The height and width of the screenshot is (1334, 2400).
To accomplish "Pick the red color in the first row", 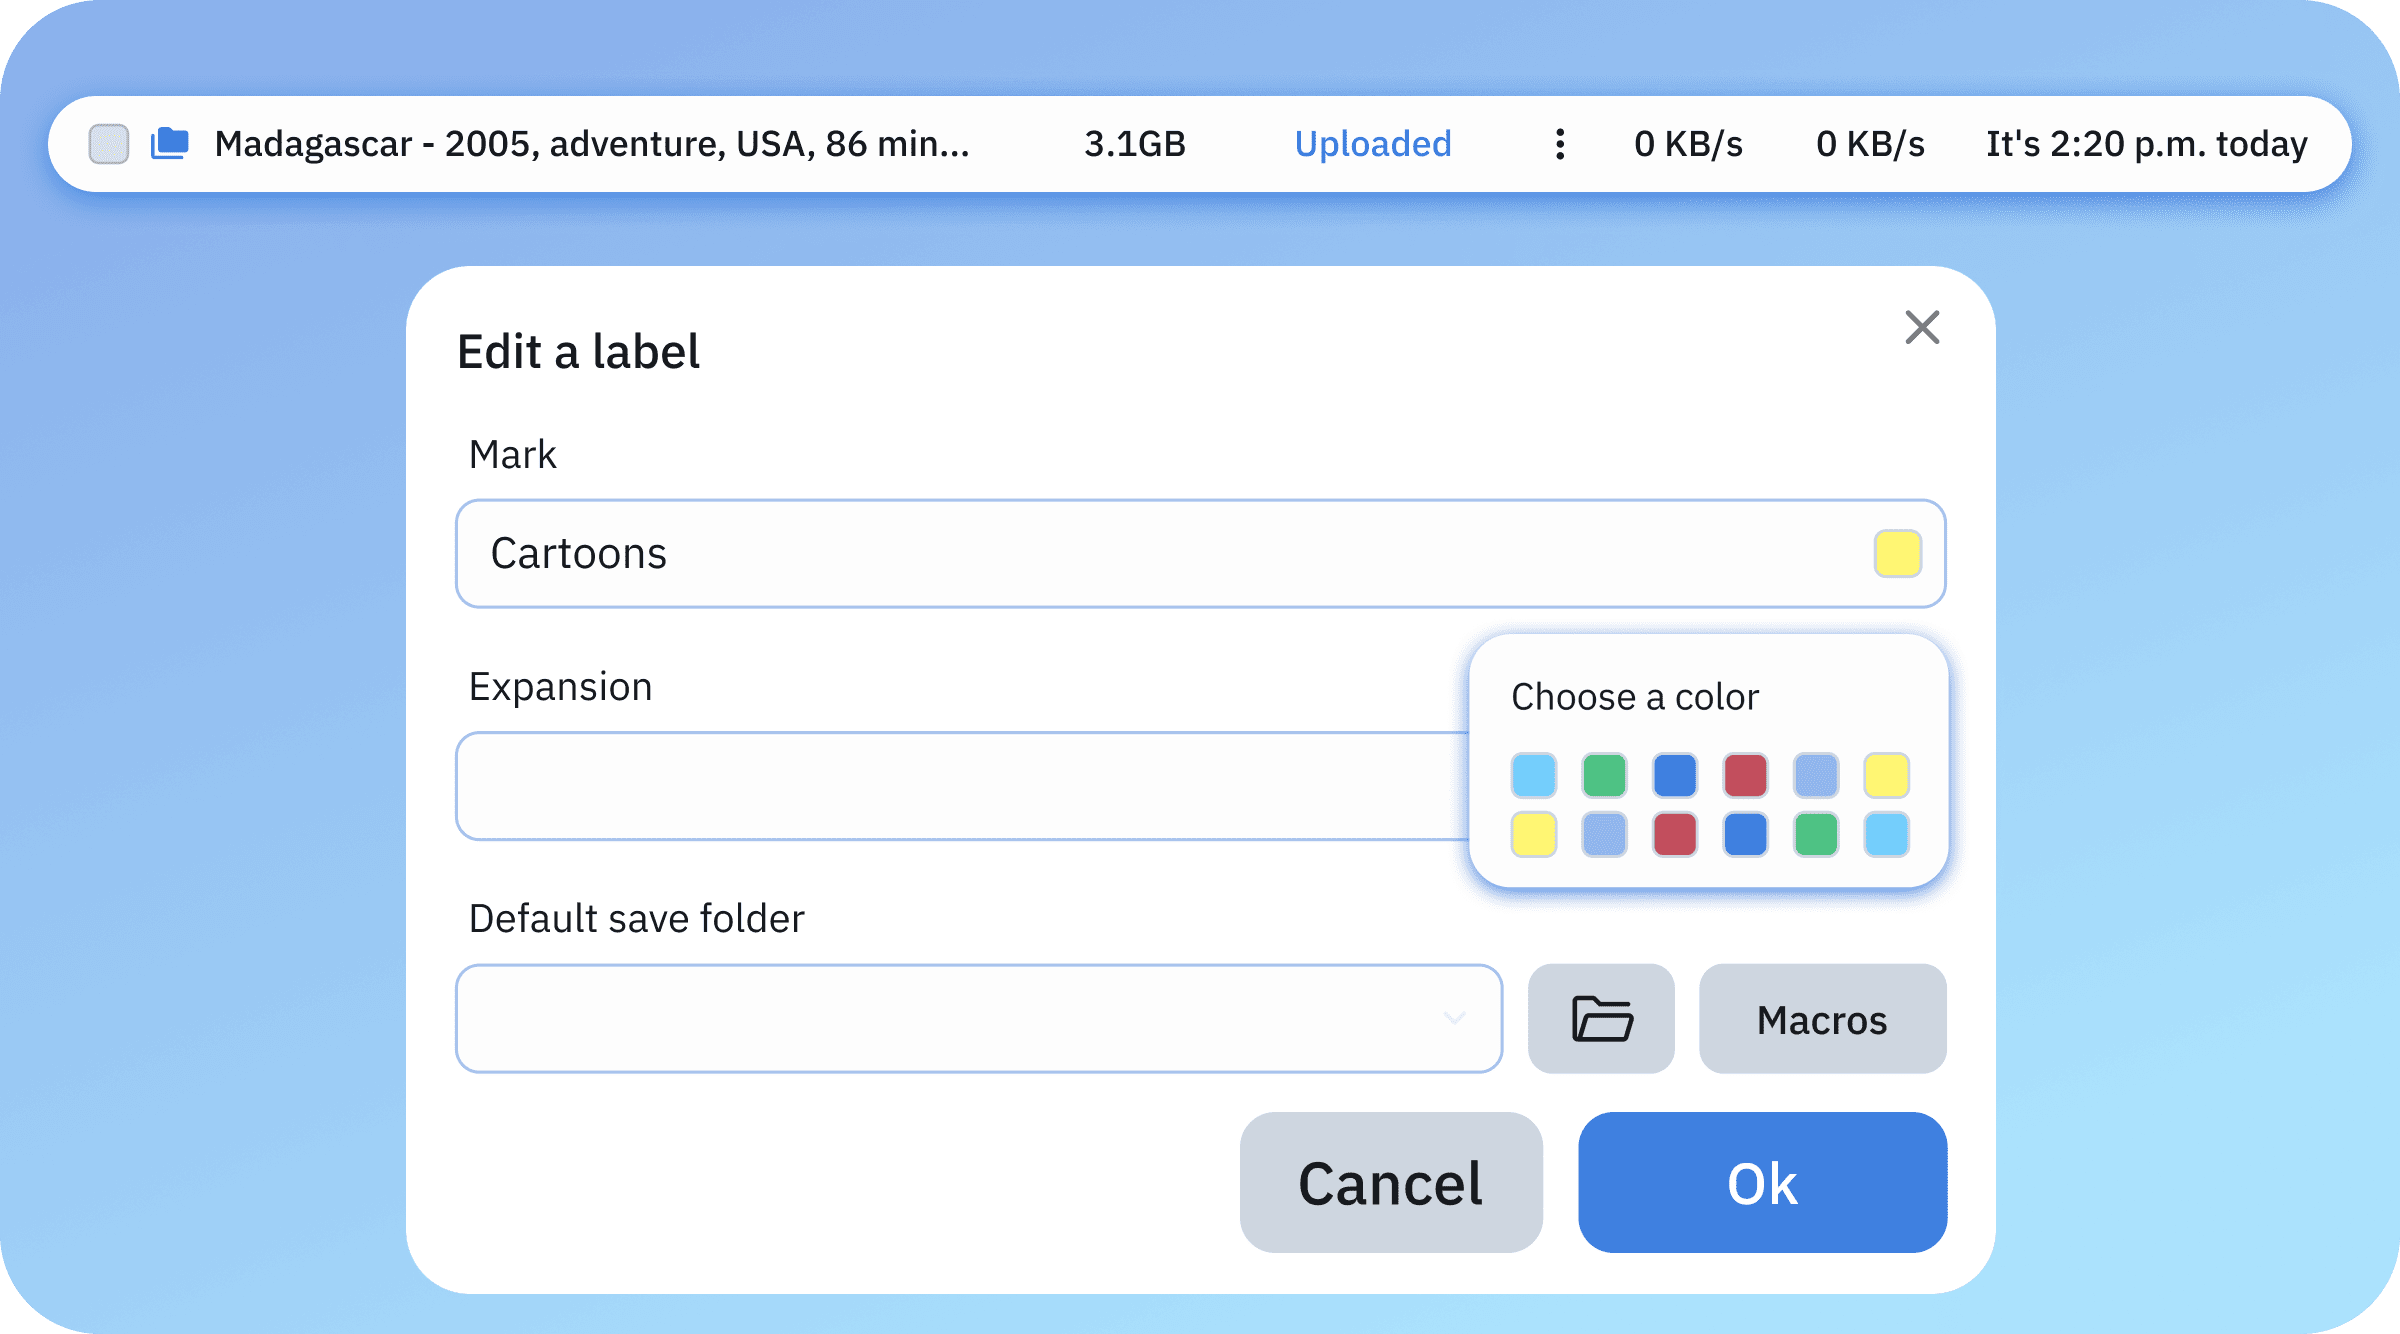I will [1744, 775].
